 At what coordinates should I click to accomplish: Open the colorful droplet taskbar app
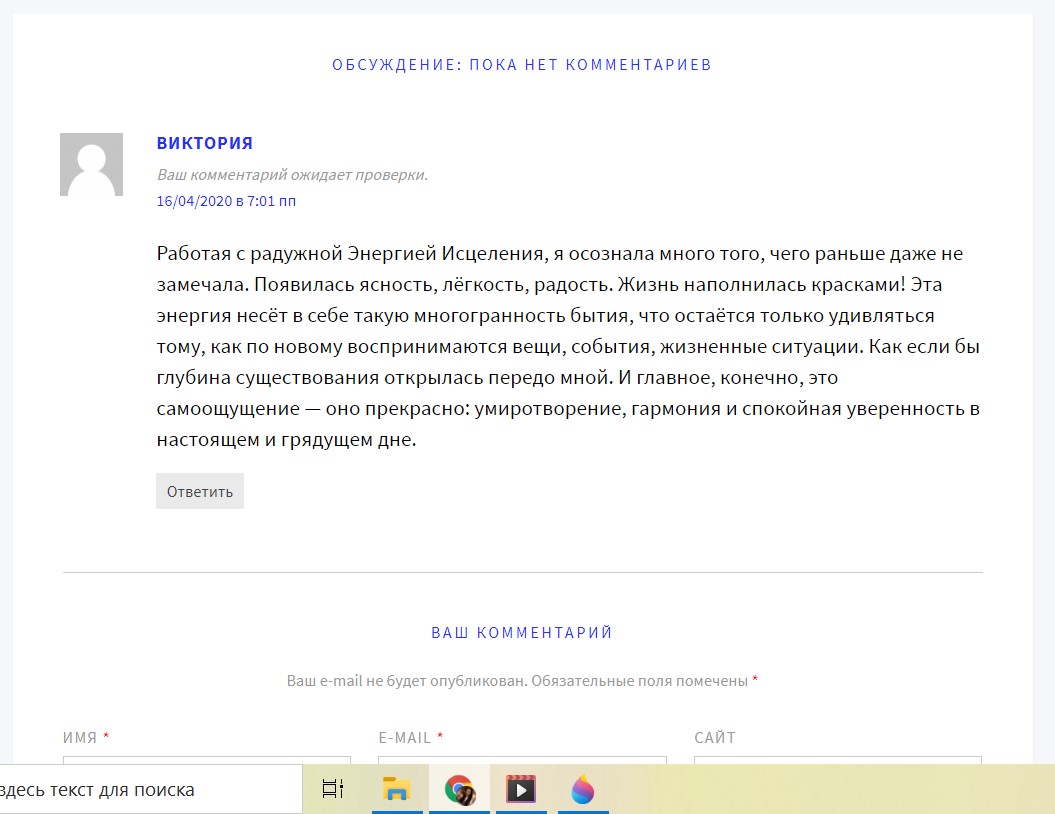click(x=583, y=788)
